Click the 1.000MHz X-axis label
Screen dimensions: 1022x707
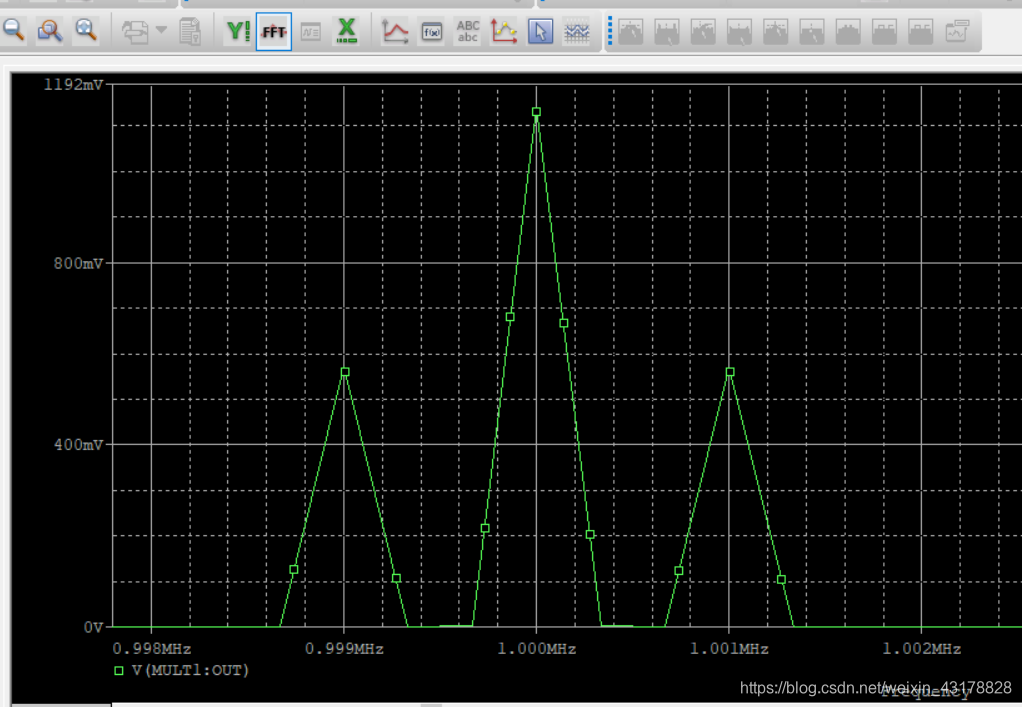tap(536, 648)
